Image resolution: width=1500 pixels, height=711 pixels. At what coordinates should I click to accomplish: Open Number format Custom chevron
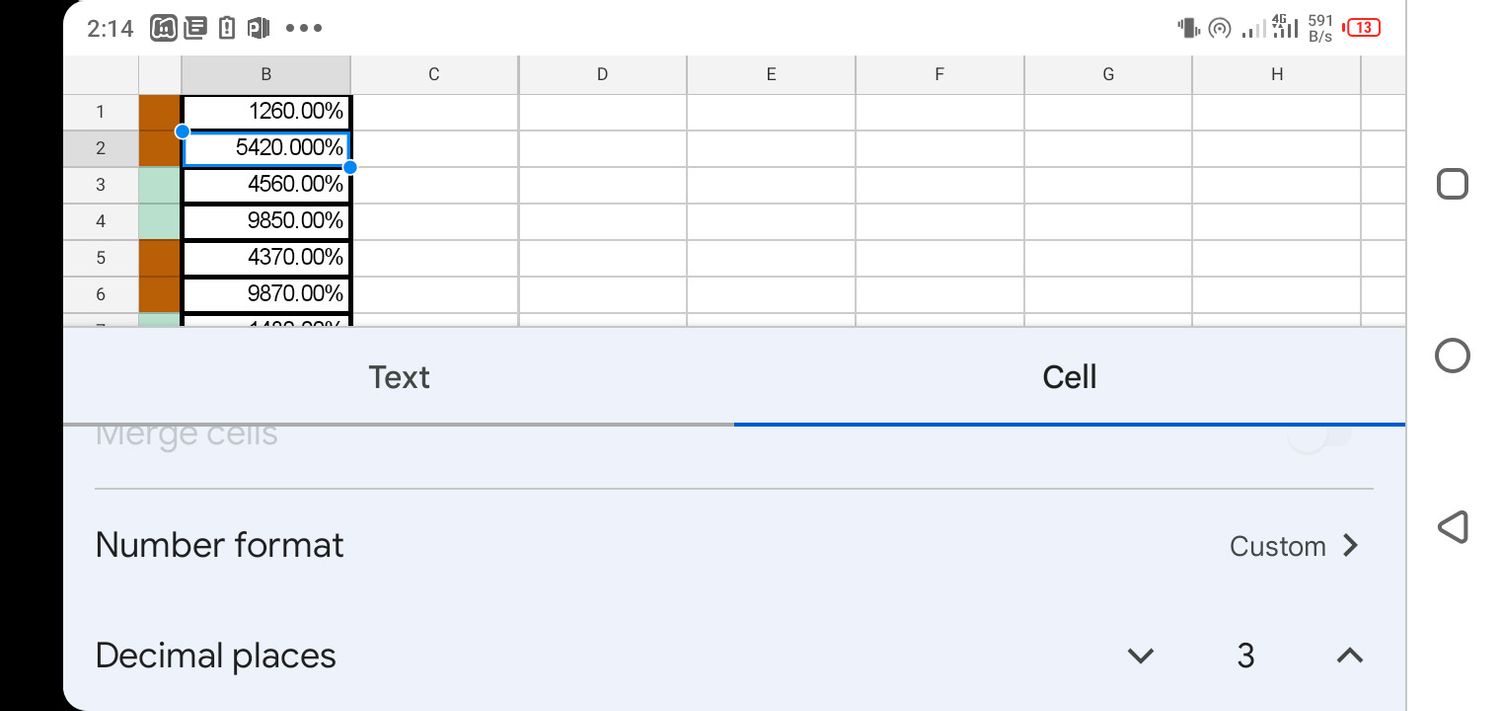1351,545
